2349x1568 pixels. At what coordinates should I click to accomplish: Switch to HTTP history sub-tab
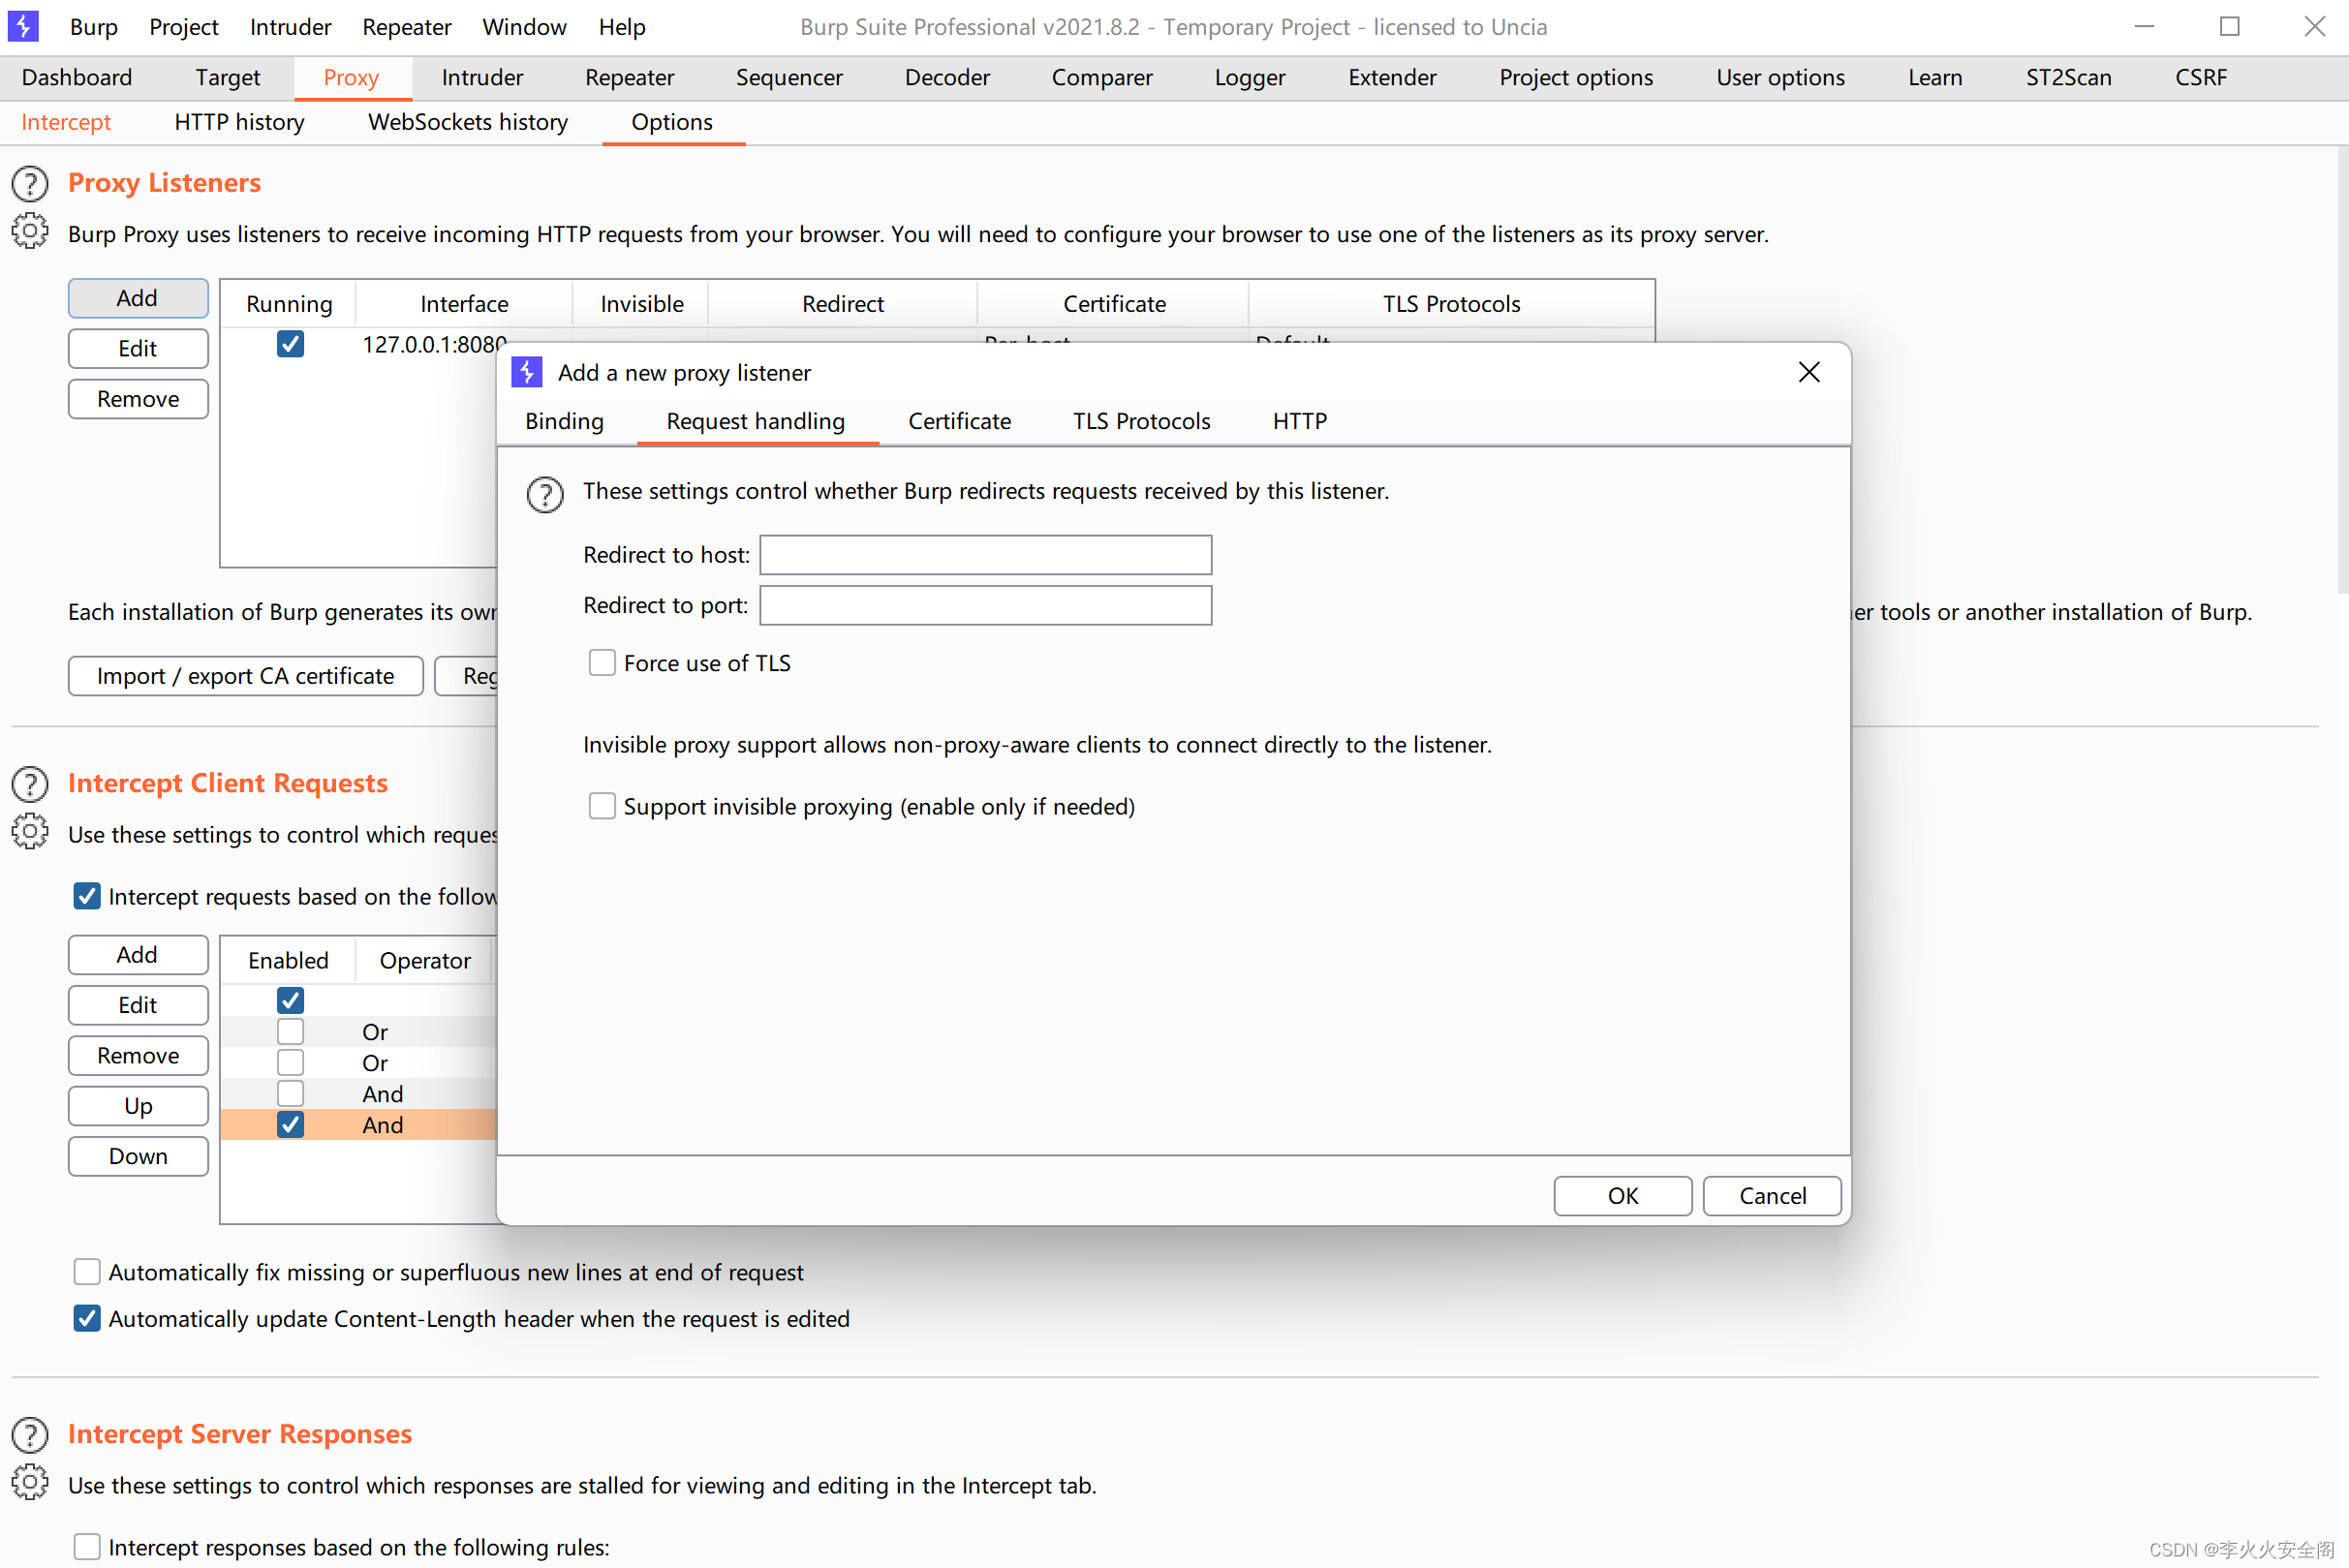pyautogui.click(x=239, y=122)
